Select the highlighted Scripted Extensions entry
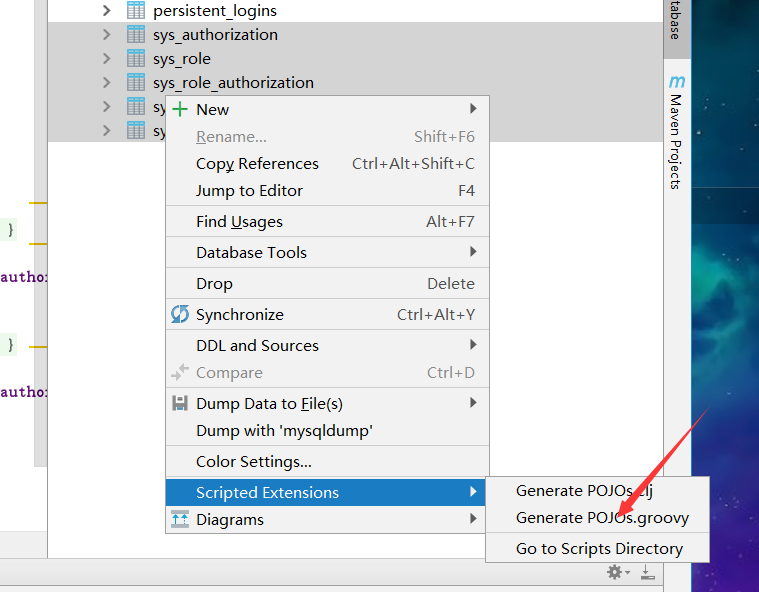 tap(325, 492)
